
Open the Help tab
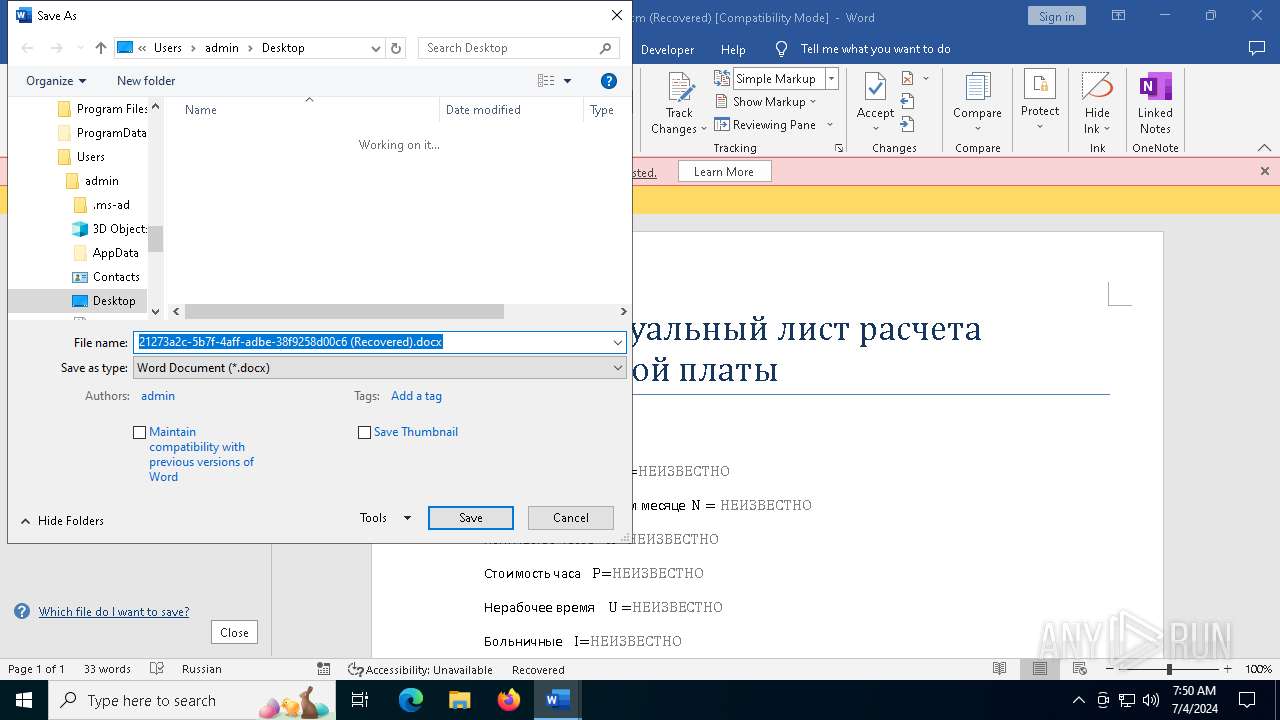tap(733, 49)
